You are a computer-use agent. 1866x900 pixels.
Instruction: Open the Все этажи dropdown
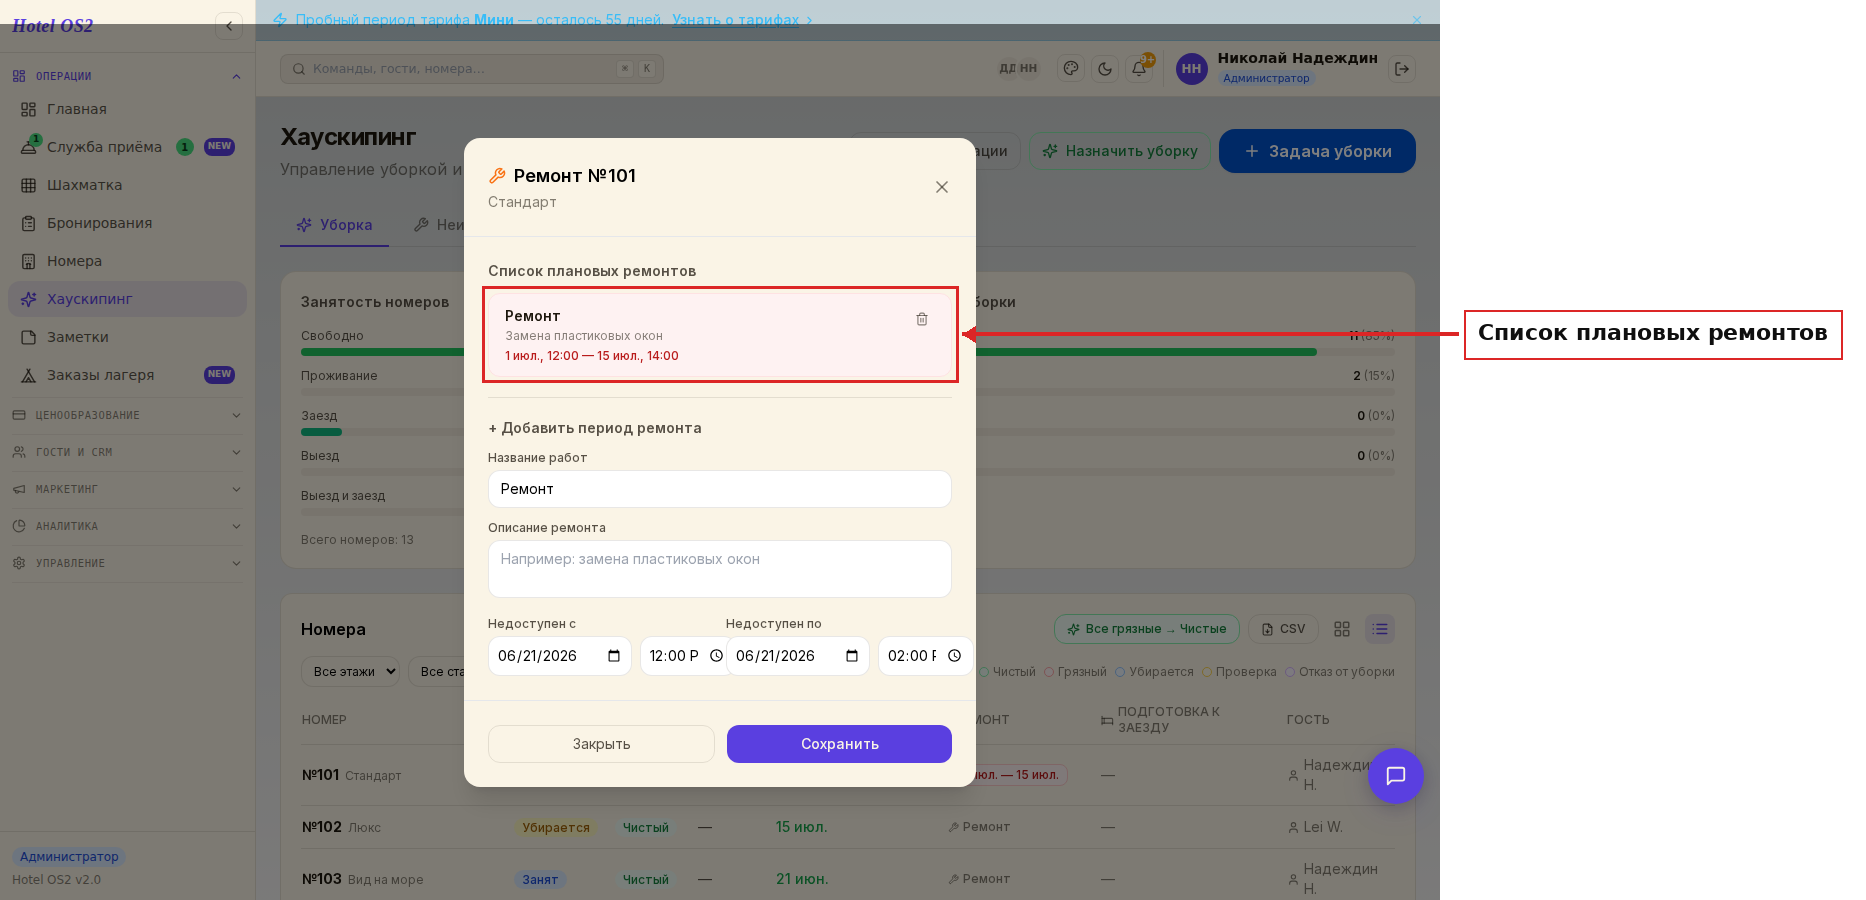tap(351, 672)
